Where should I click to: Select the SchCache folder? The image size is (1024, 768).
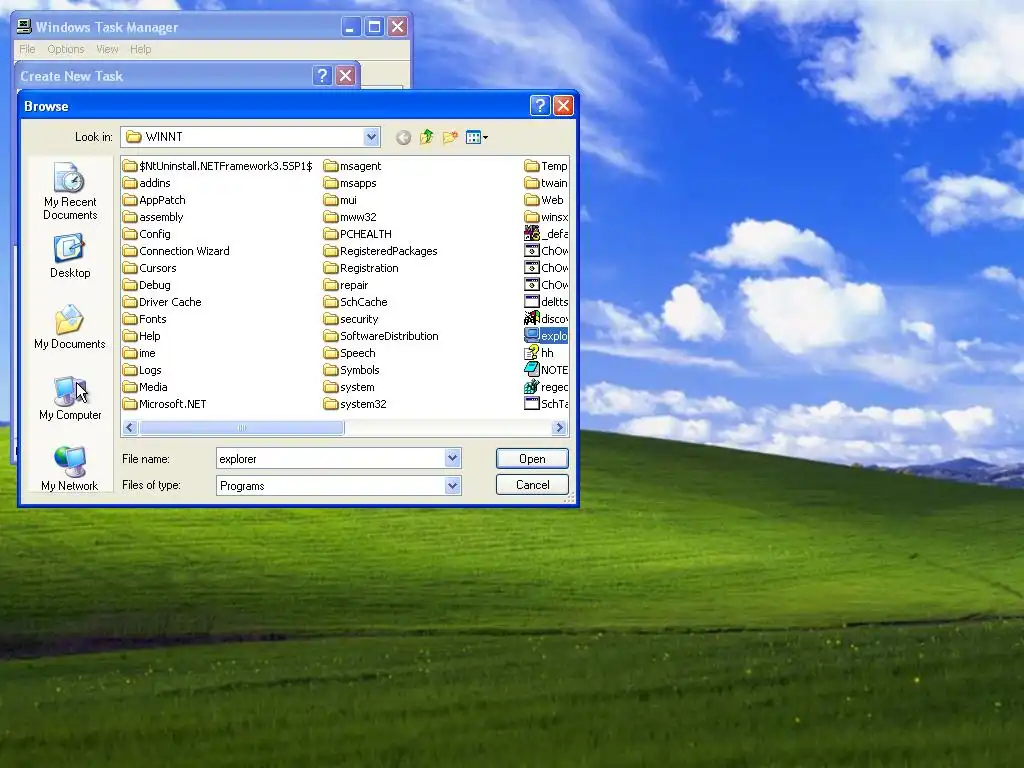[356, 302]
